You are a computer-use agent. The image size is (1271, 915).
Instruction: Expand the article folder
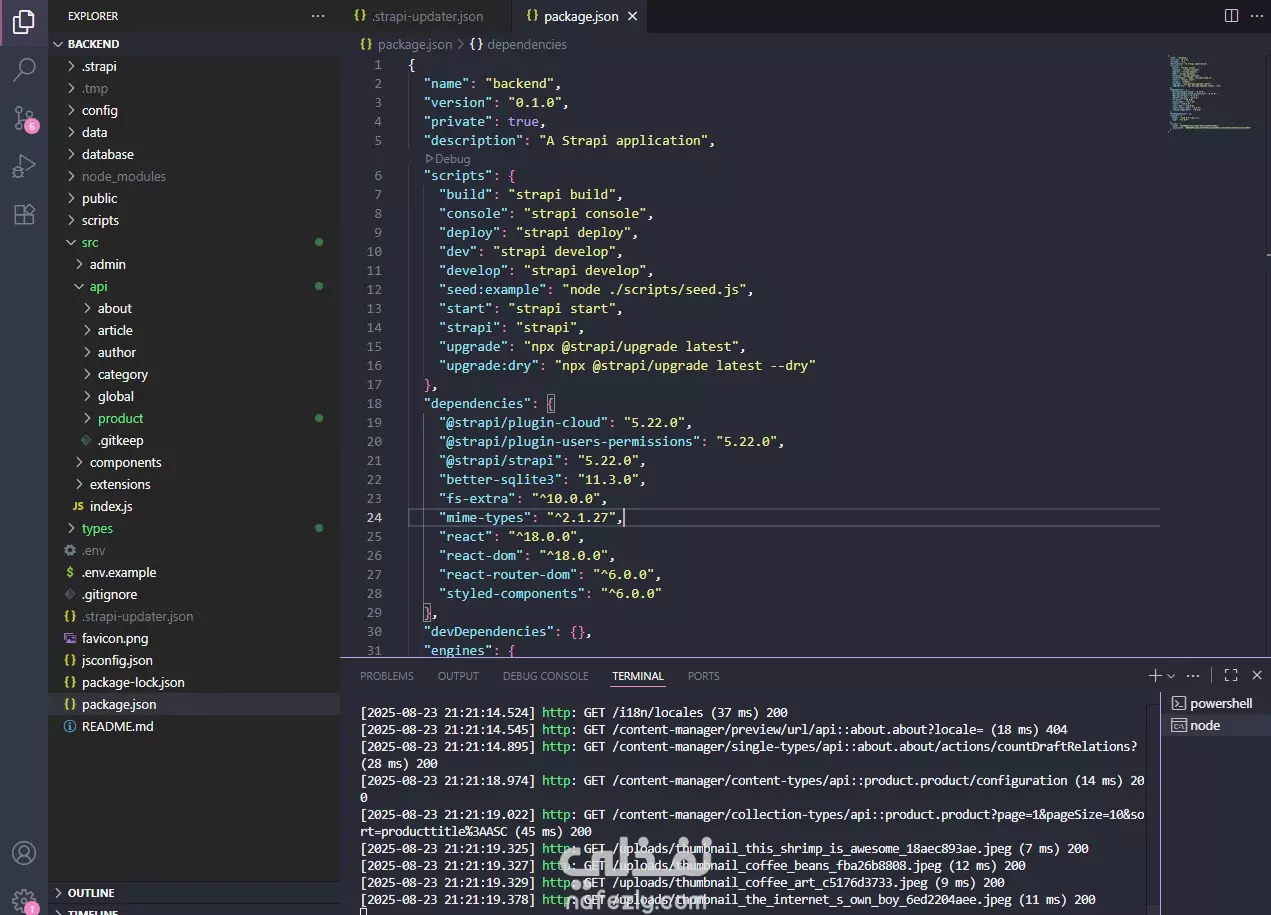(x=194, y=330)
